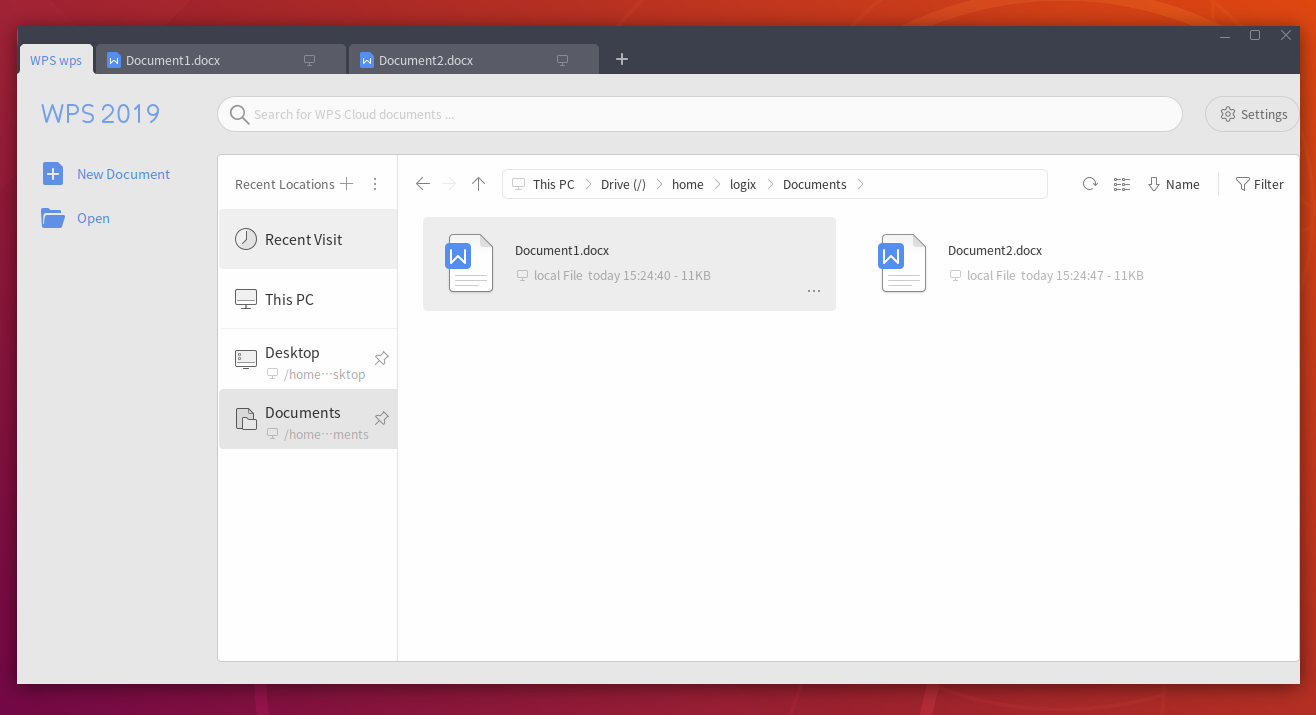The image size is (1316, 715).
Task: Switch to the Document2.docx tab
Action: (450, 60)
